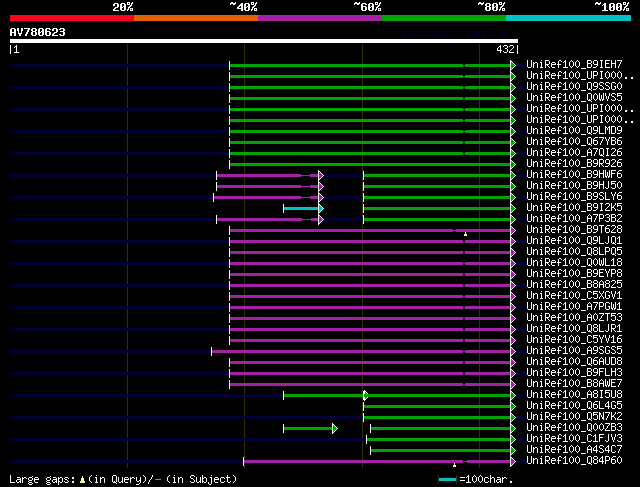
Task: Click the green arrowhead beside UniRef100_B9IEH7
Action: (513, 65)
